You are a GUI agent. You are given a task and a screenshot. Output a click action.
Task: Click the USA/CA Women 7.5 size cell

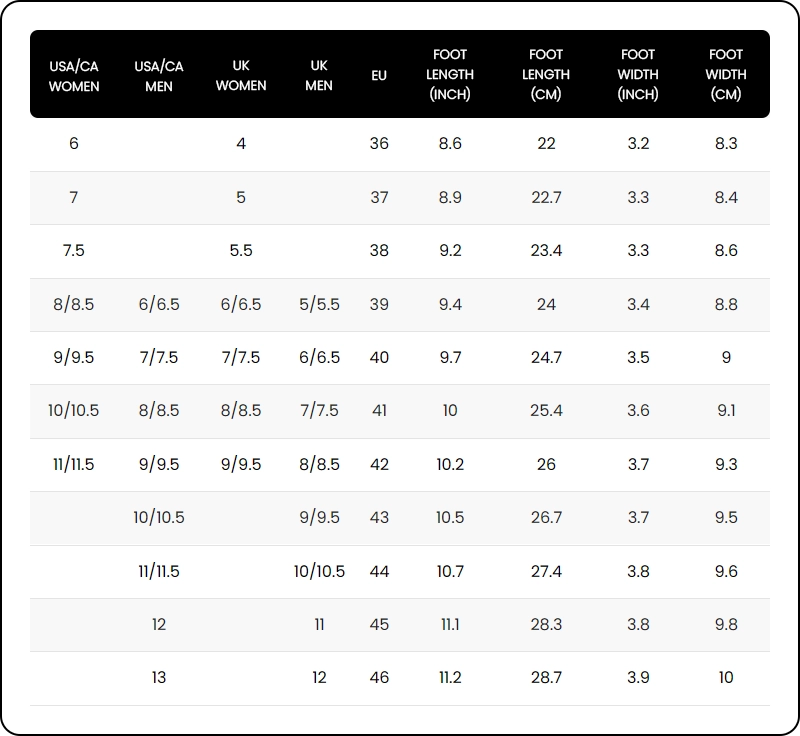pyautogui.click(x=74, y=251)
